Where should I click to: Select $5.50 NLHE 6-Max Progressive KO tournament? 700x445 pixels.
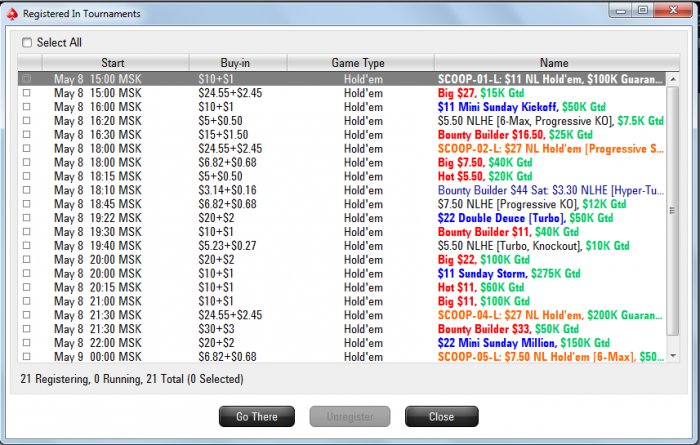[x=550, y=121]
